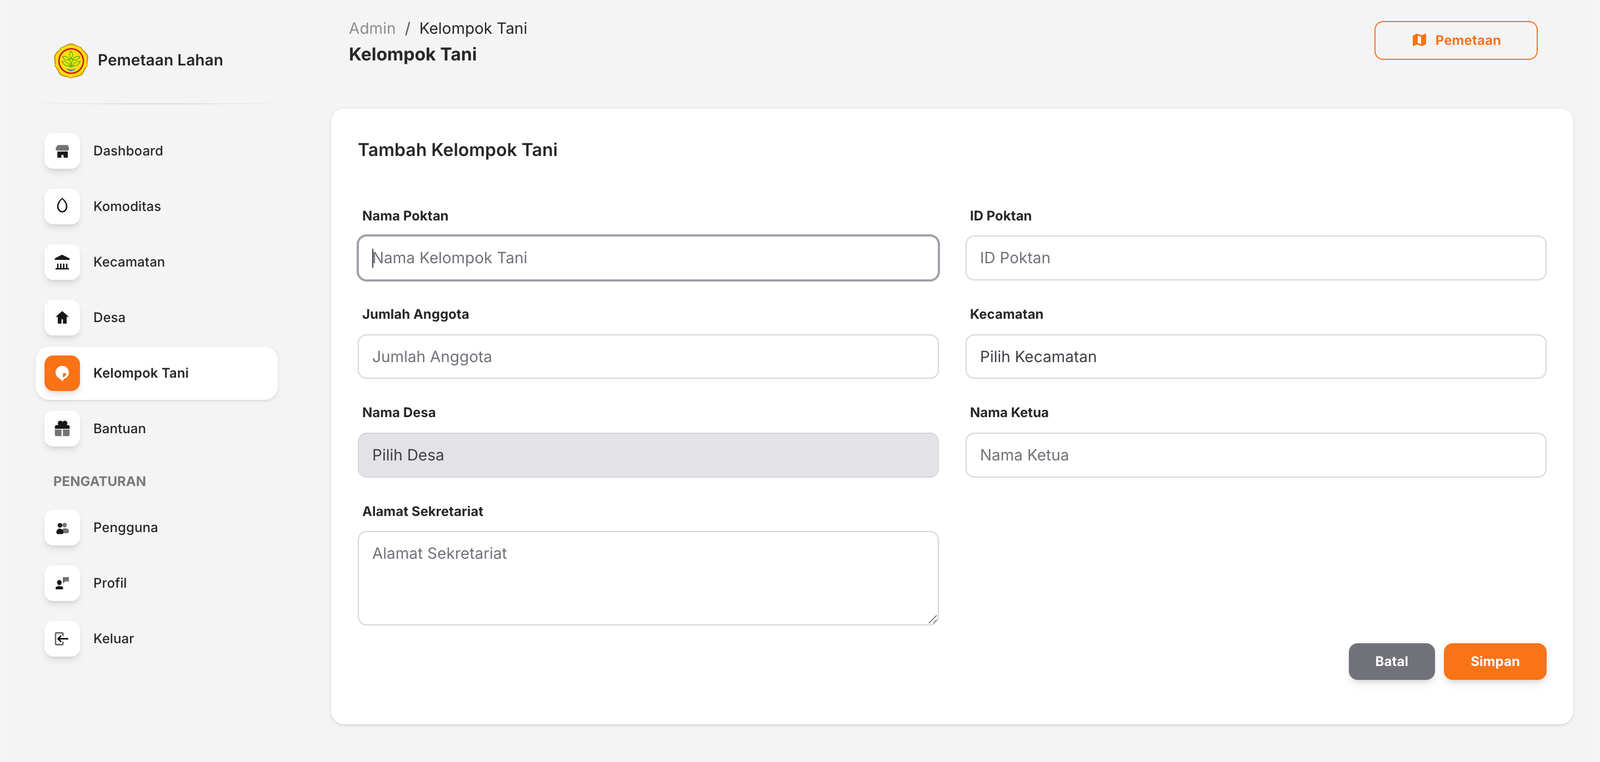Open the Profil settings entry
Image resolution: width=1600 pixels, height=762 pixels.
(157, 583)
